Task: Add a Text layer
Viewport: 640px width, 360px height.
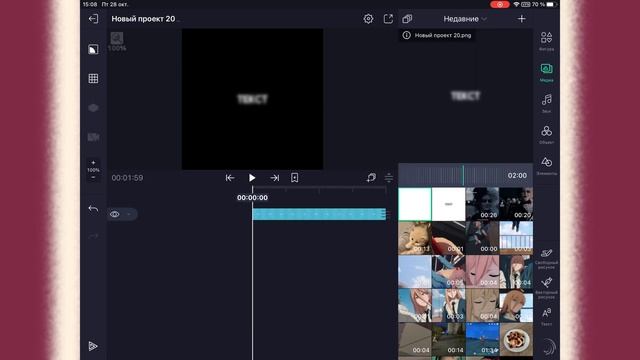Action: click(547, 317)
